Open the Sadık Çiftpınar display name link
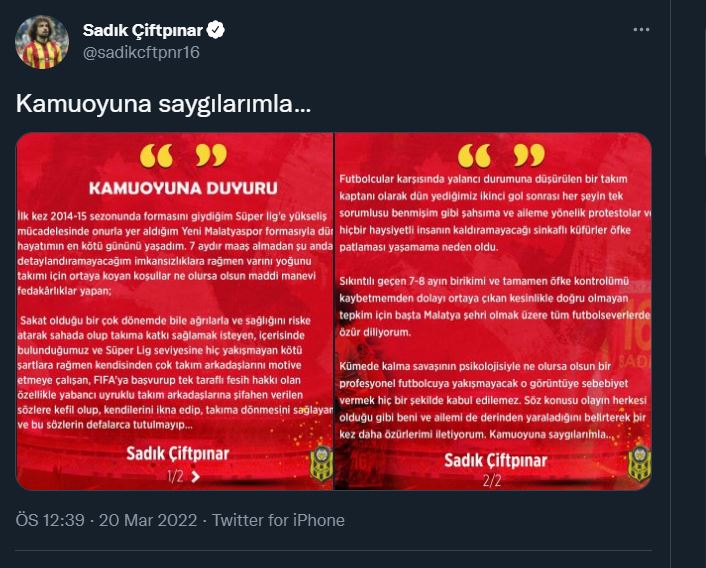Screen dimensions: 706x568 [x=143, y=30]
